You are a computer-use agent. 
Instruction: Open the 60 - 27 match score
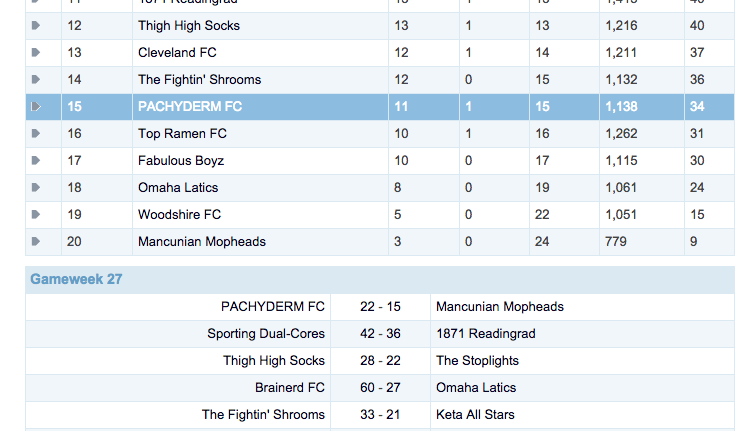coord(380,388)
